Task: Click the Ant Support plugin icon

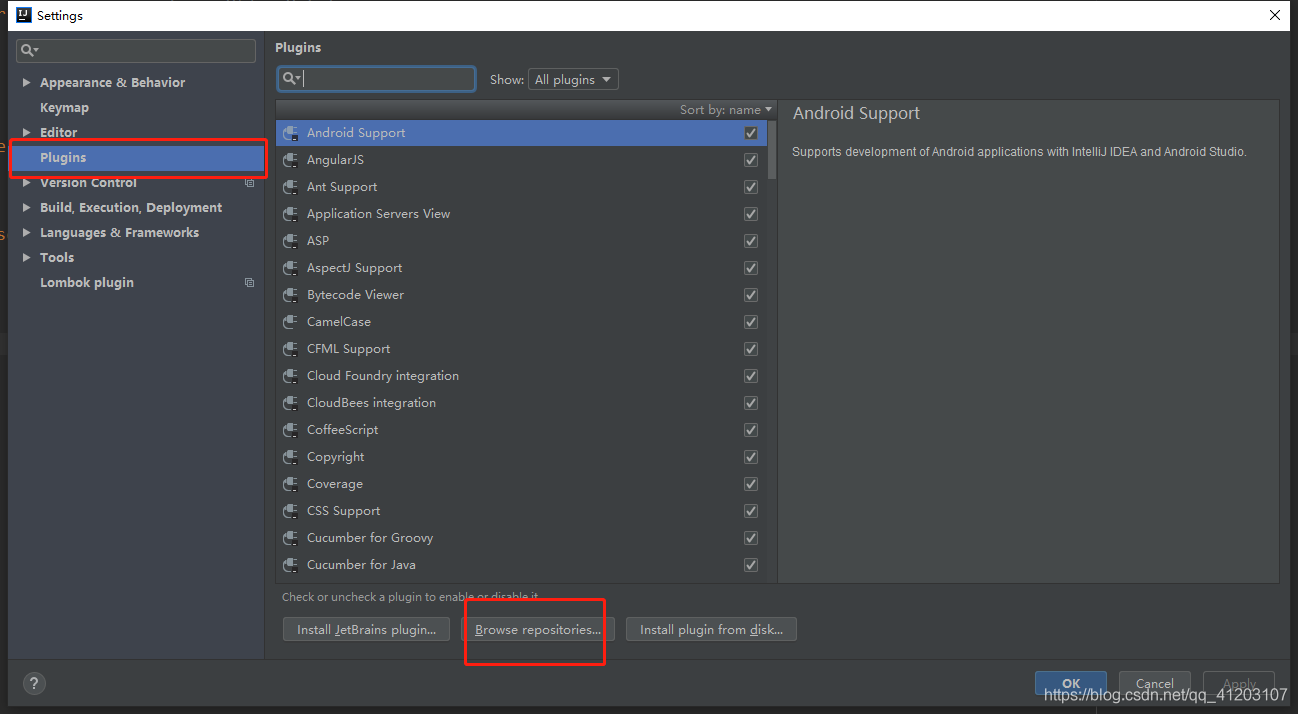Action: [x=291, y=187]
